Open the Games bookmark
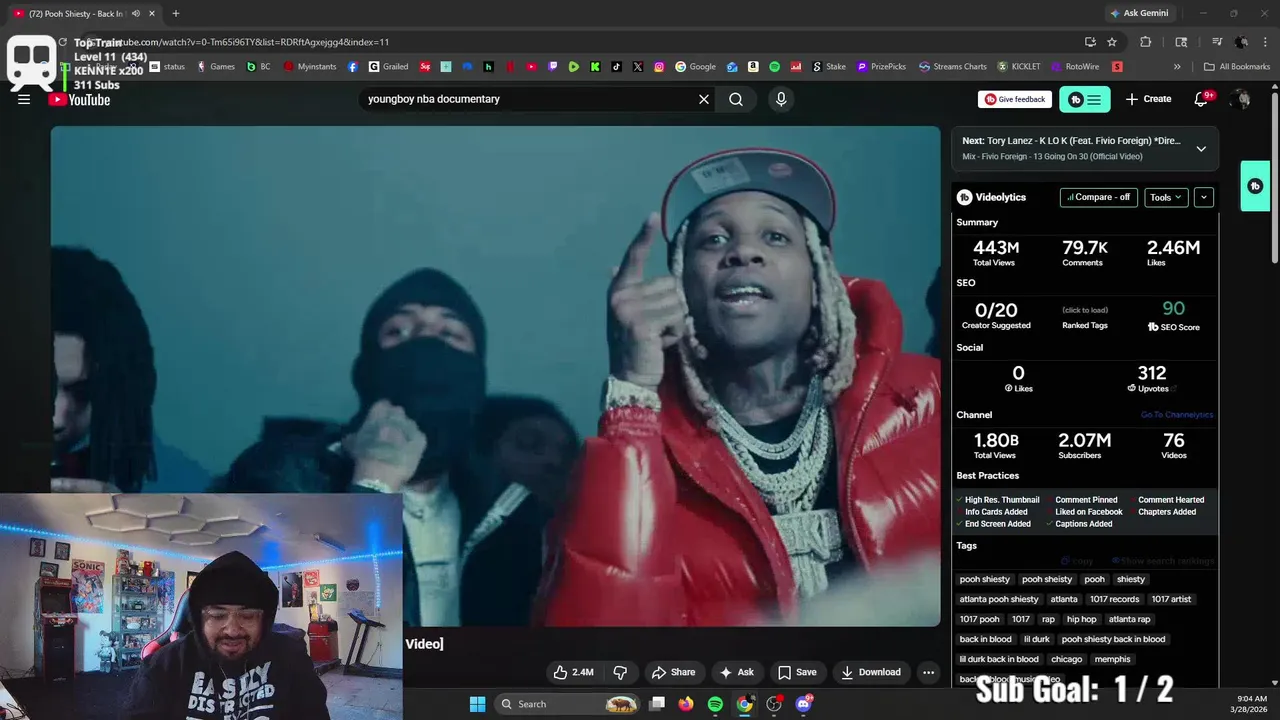This screenshot has height=720, width=1280. tap(216, 67)
